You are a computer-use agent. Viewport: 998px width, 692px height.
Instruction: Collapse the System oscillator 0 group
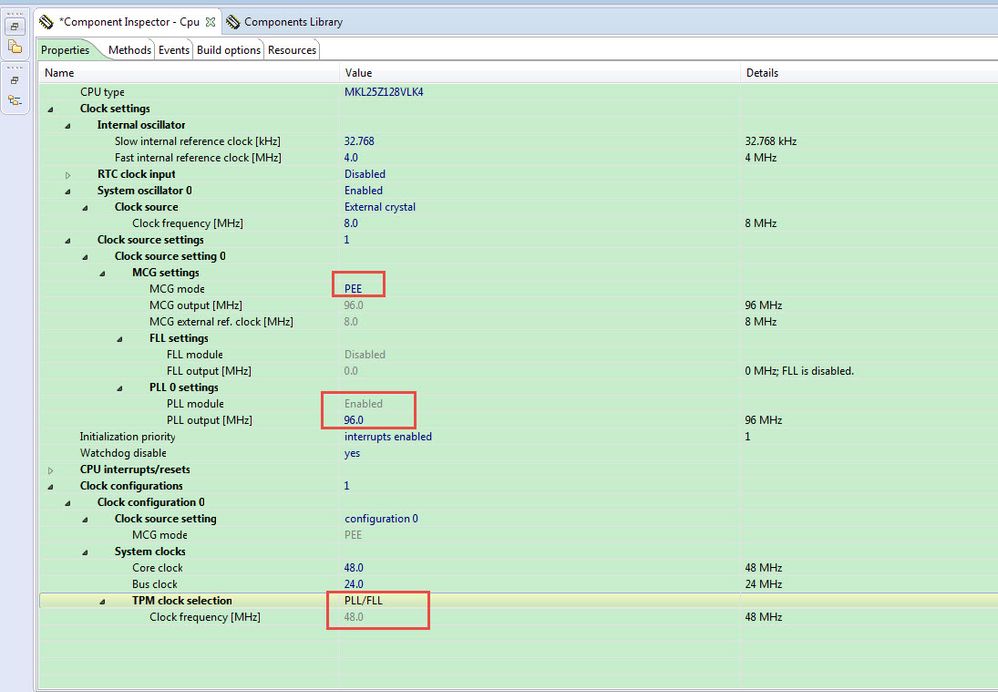(x=67, y=192)
